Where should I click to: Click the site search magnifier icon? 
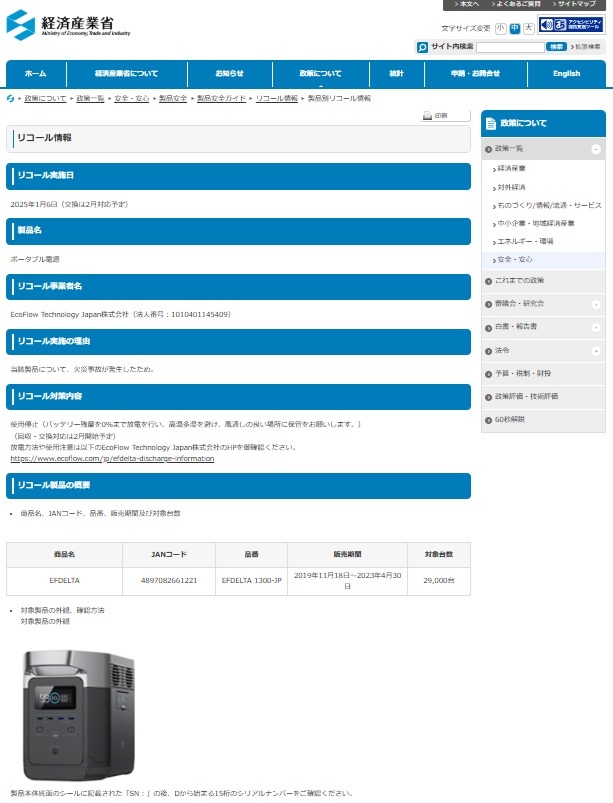(x=422, y=47)
